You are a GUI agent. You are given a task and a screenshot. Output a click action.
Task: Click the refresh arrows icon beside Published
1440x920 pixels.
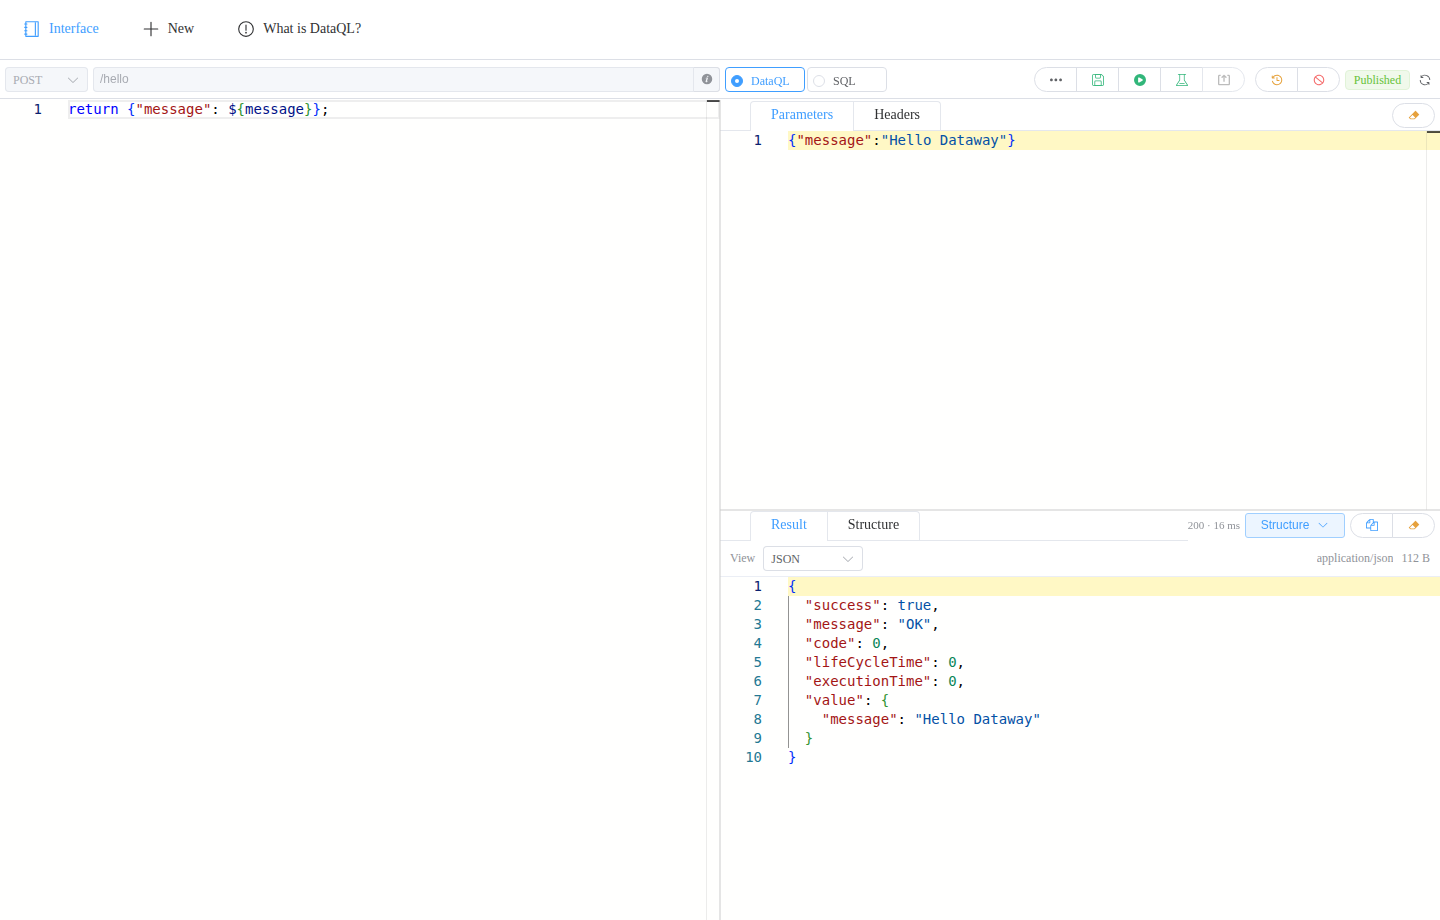1425,80
